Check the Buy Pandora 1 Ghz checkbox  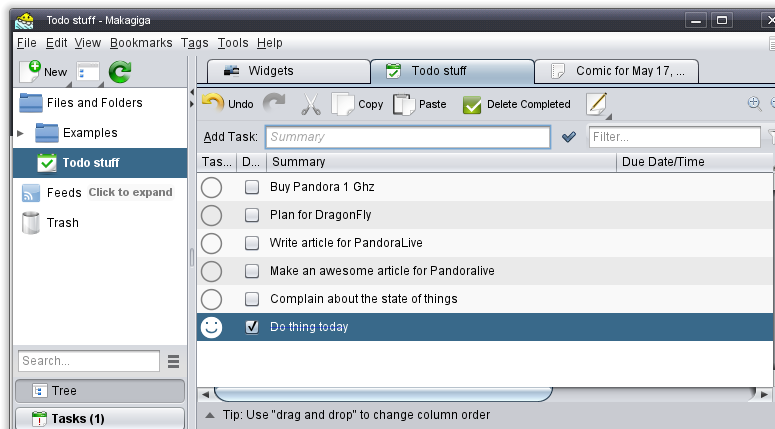252,187
